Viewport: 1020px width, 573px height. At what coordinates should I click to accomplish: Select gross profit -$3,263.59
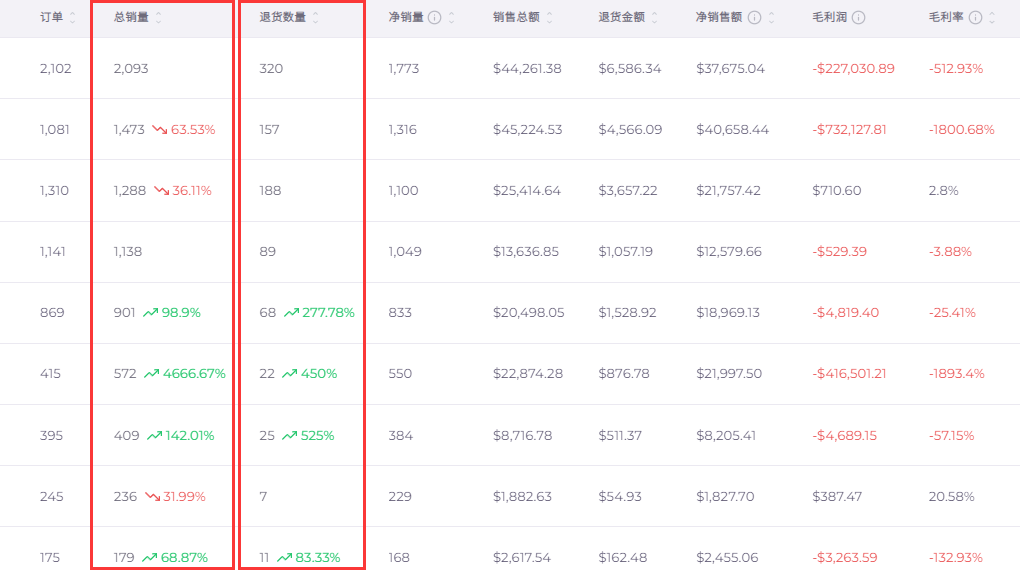point(845,557)
